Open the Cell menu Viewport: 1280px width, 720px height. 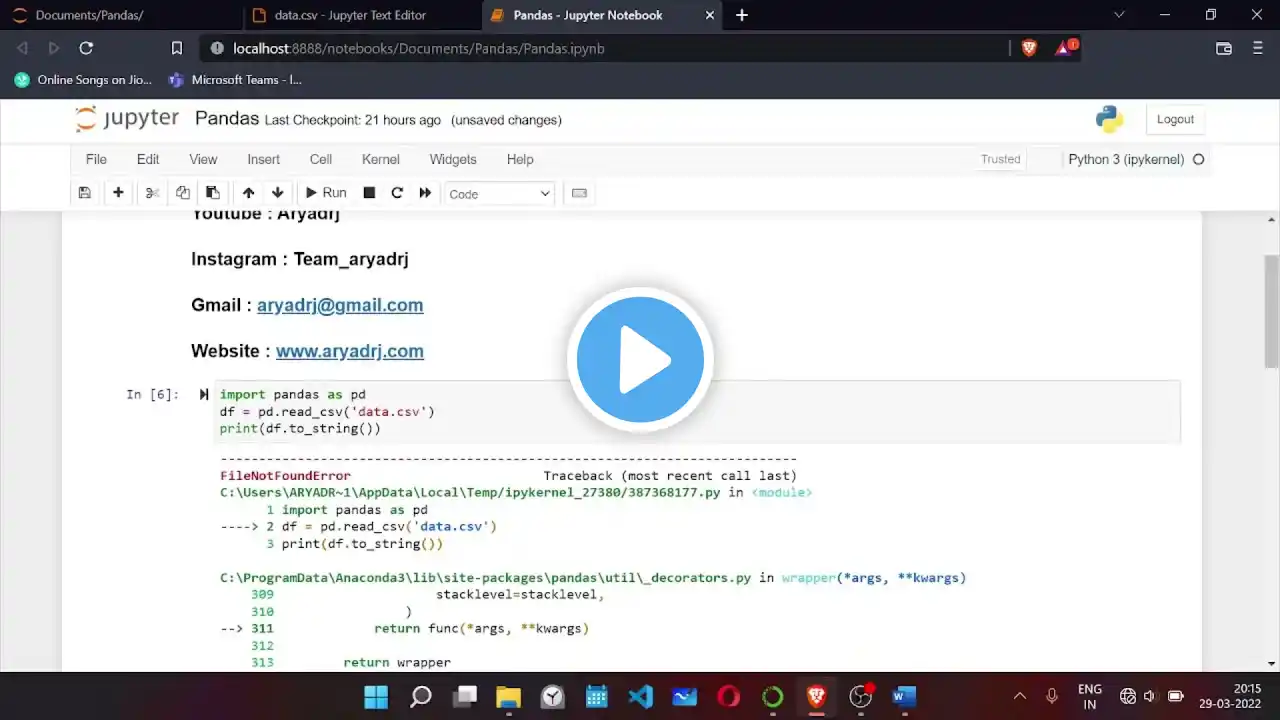coord(321,159)
